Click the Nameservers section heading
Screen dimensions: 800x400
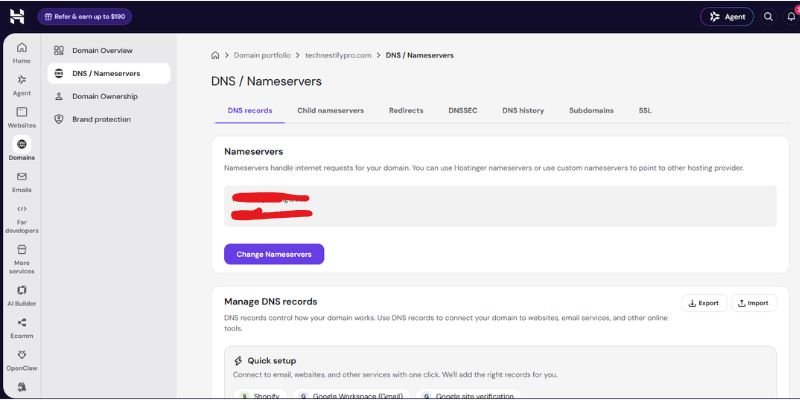click(x=254, y=152)
